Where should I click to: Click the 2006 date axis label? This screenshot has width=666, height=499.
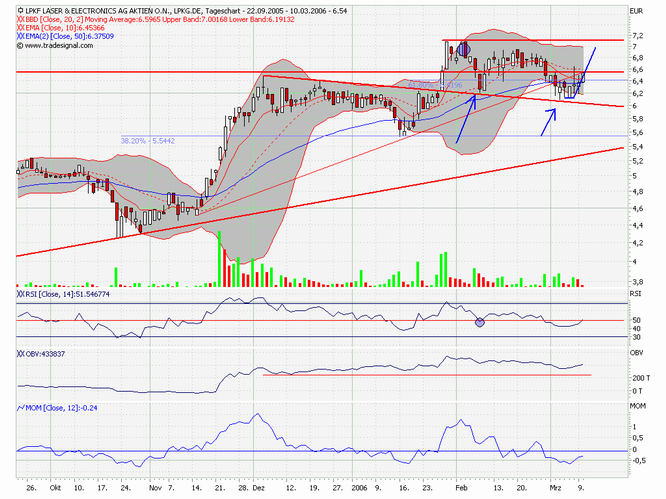pos(359,488)
